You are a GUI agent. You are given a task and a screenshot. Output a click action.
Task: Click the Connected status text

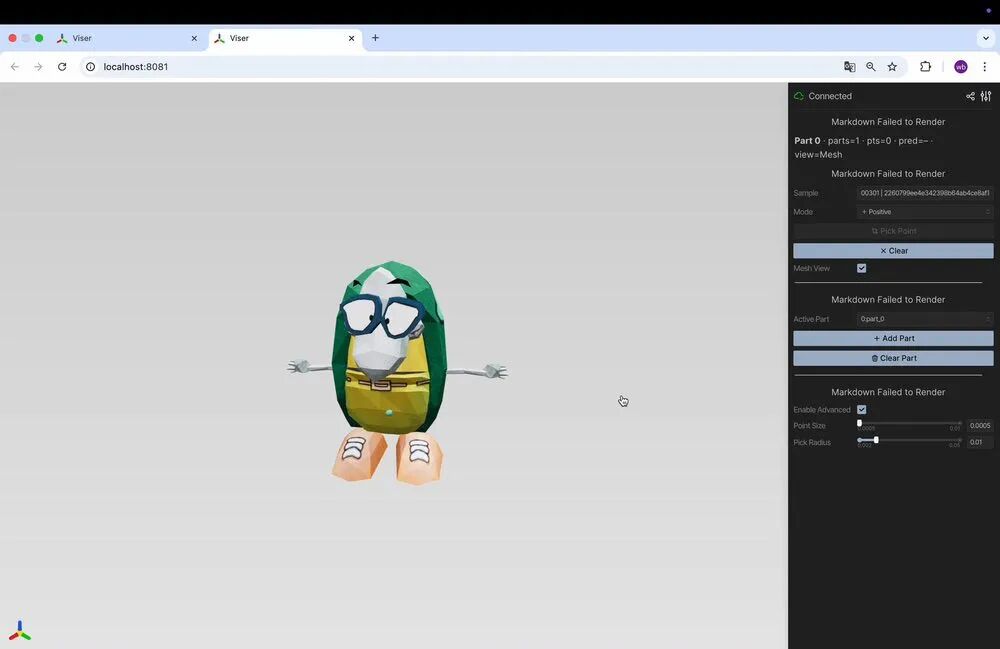click(x=830, y=96)
